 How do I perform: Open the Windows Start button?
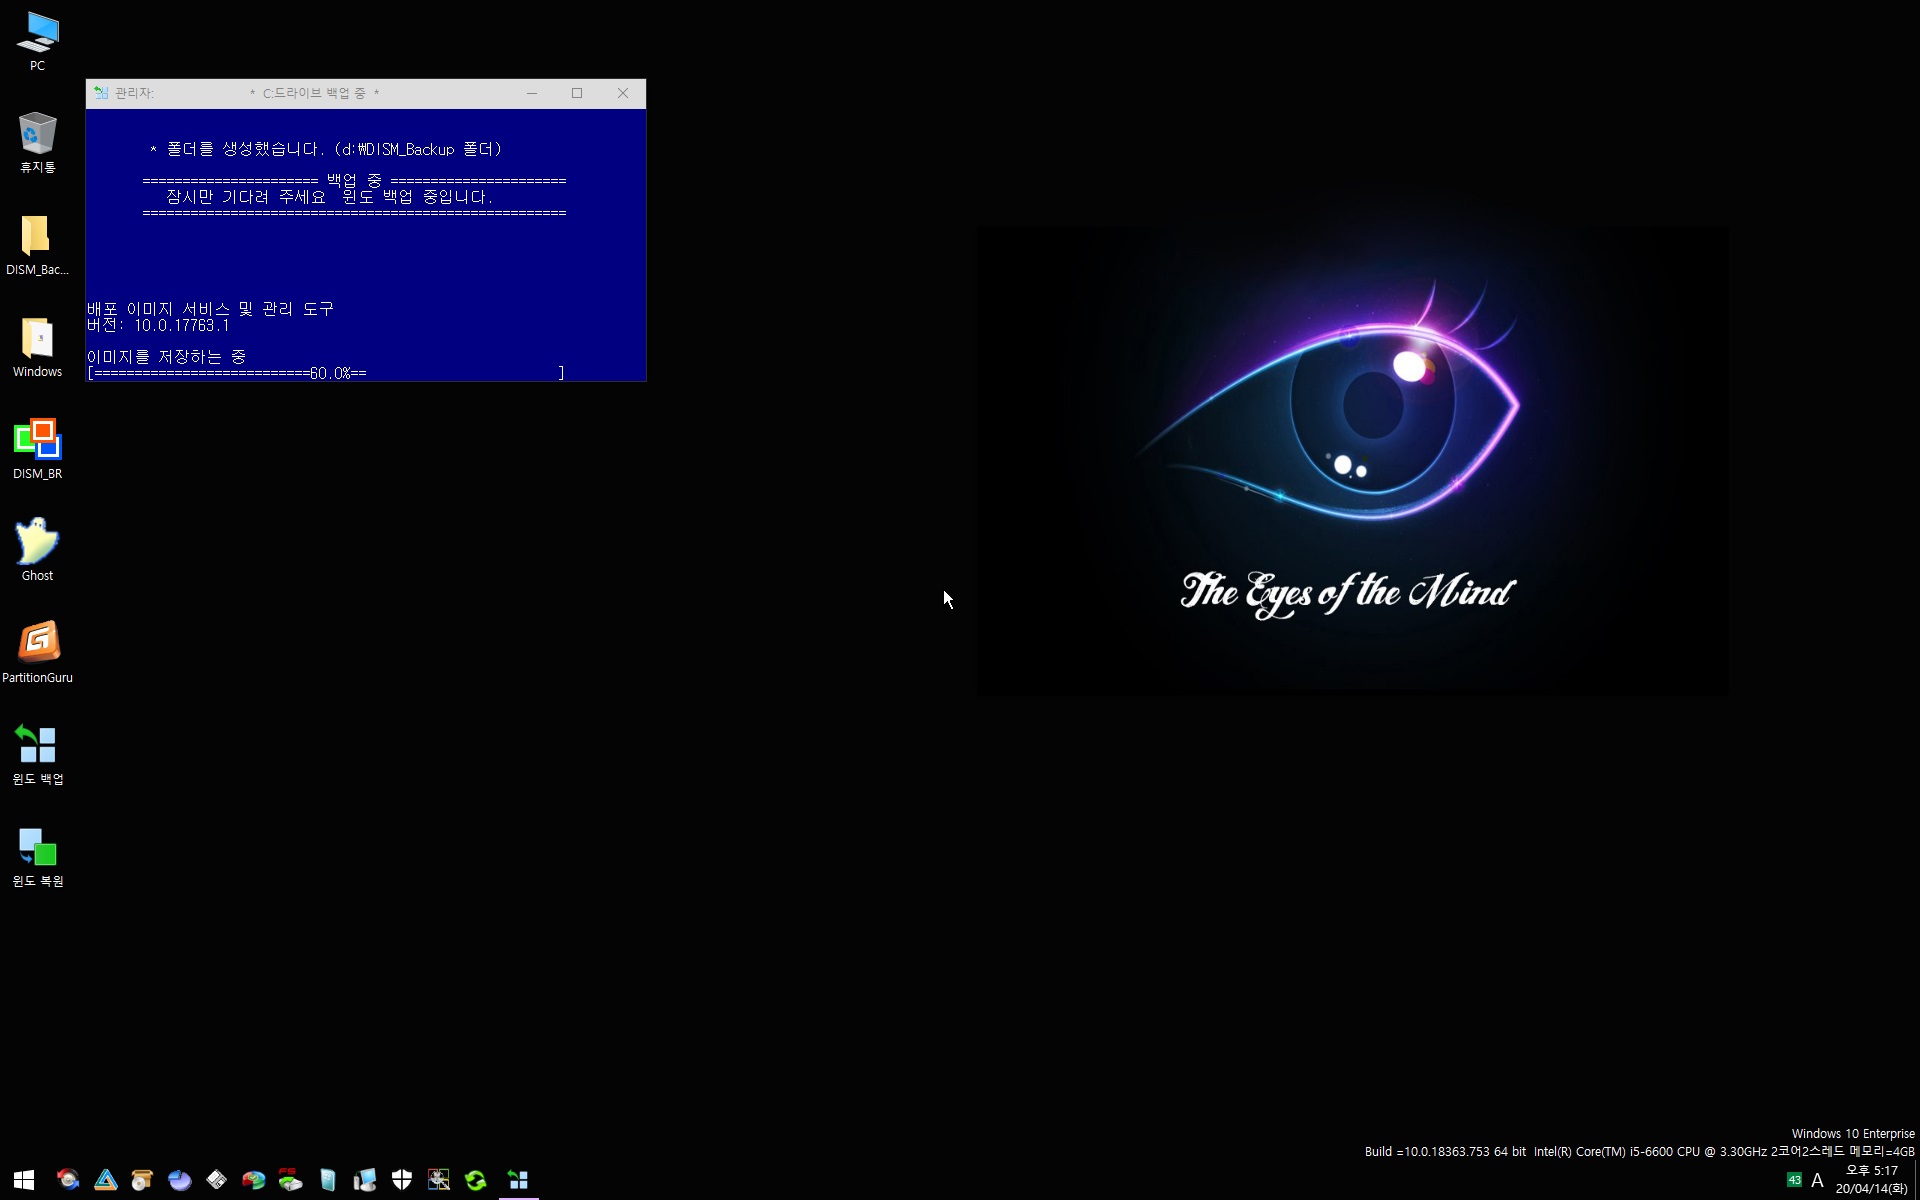tap(24, 1180)
